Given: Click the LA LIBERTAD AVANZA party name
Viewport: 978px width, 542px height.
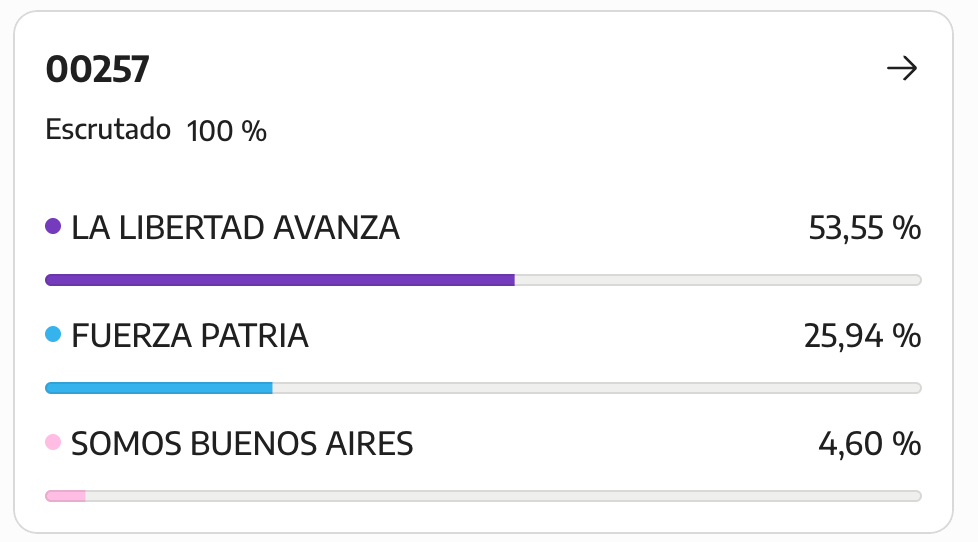Looking at the screenshot, I should point(235,228).
